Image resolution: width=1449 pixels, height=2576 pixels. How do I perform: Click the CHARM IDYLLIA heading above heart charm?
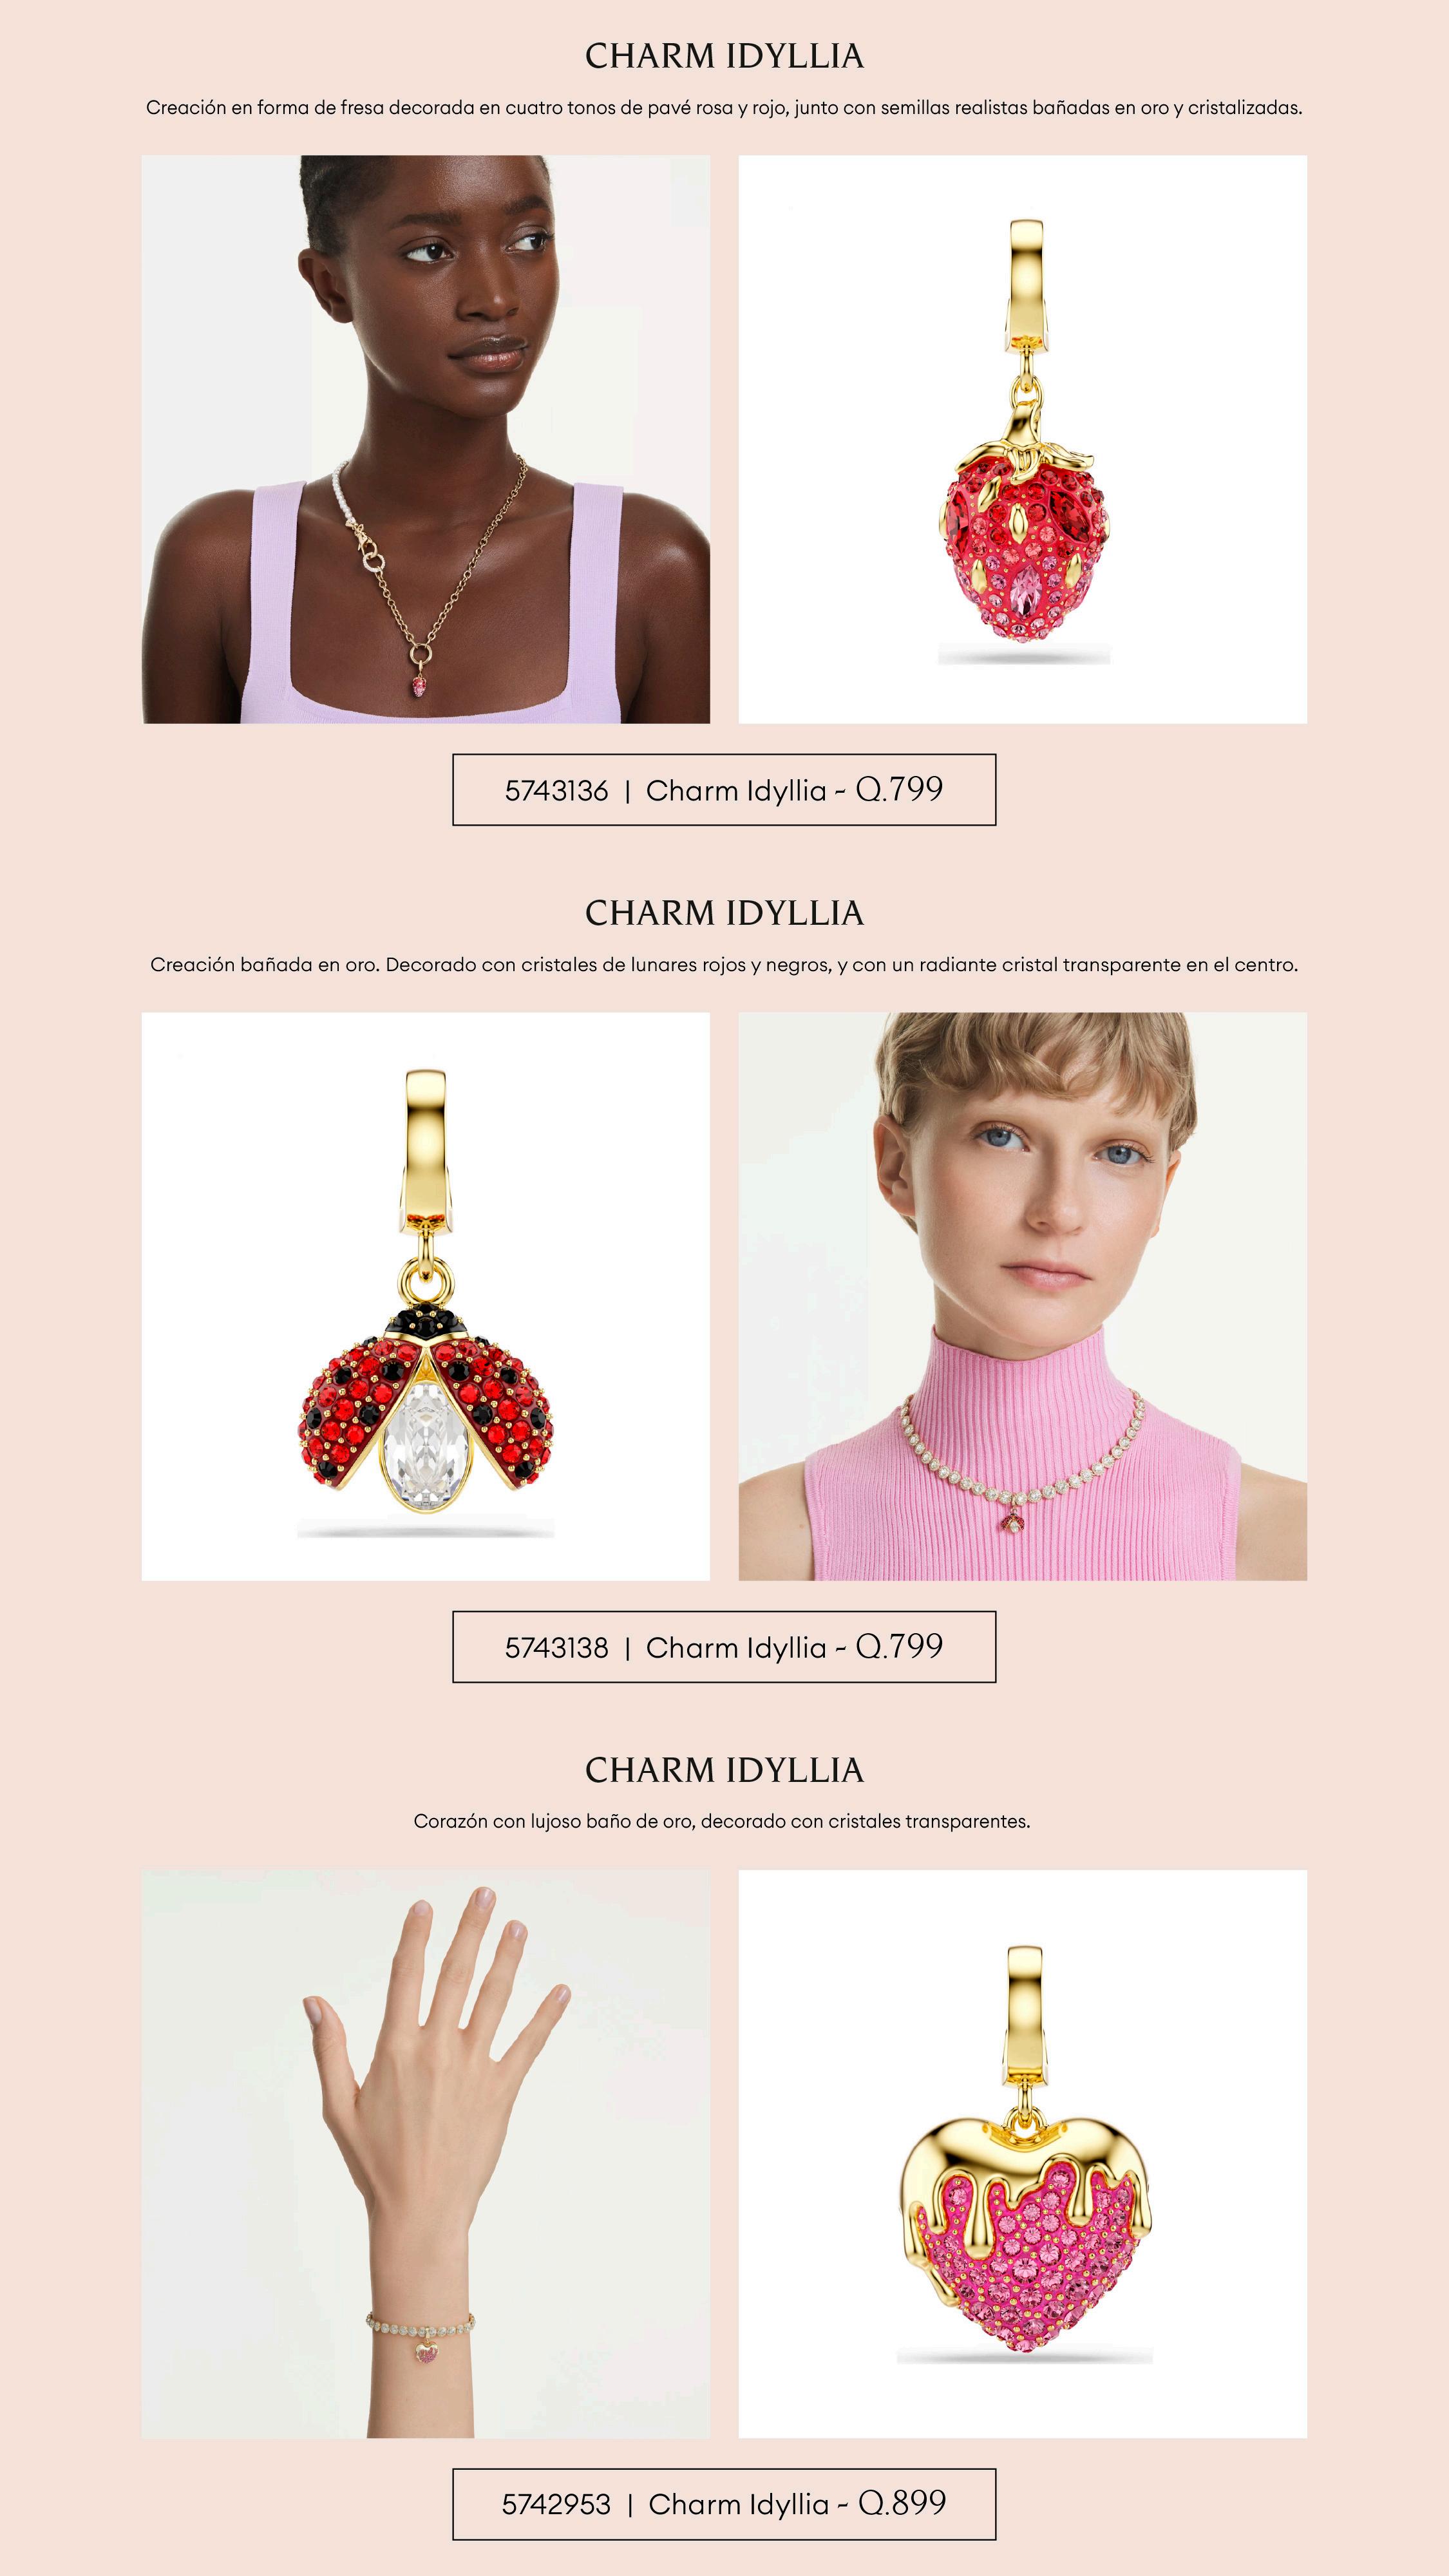click(724, 1770)
